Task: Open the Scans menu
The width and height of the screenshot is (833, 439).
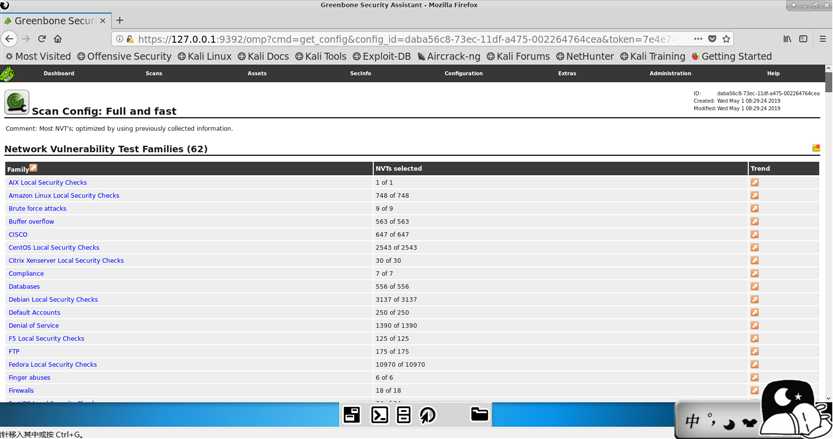Action: (x=154, y=73)
